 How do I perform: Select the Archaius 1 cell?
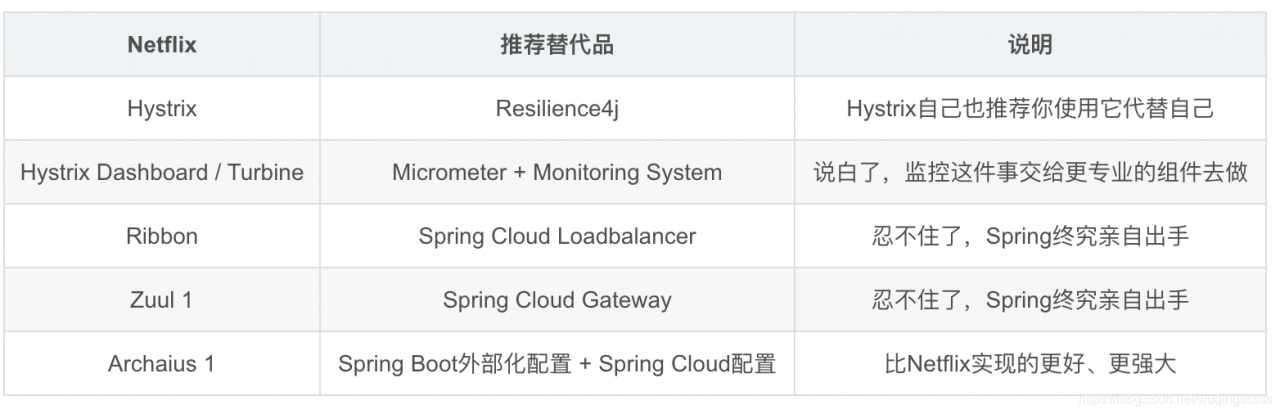(x=162, y=364)
